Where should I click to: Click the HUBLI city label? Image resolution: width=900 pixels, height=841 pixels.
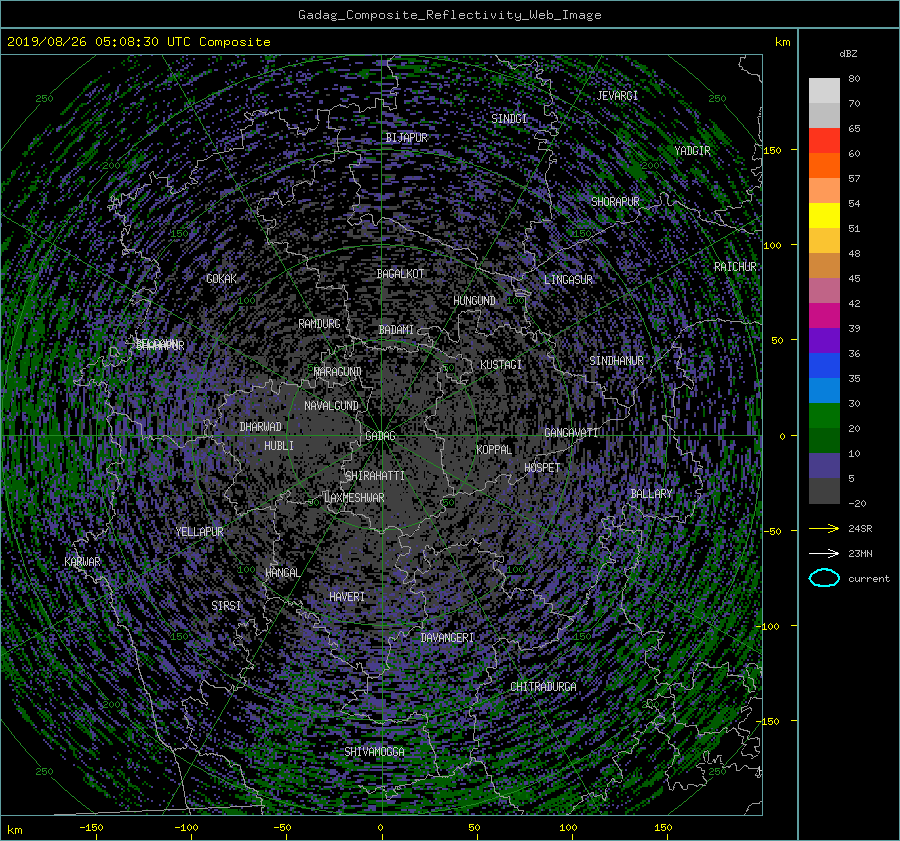pos(278,445)
